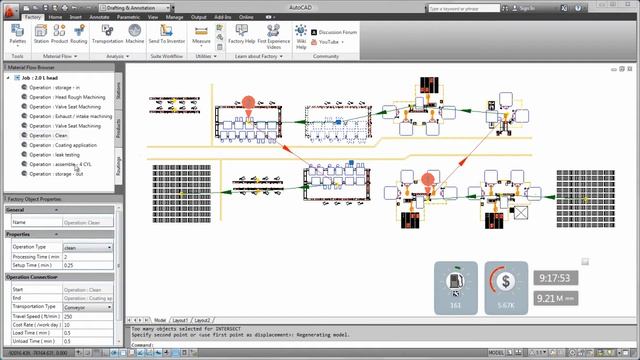Select Operation : leak testing
640x360 pixels.
(x=54, y=155)
